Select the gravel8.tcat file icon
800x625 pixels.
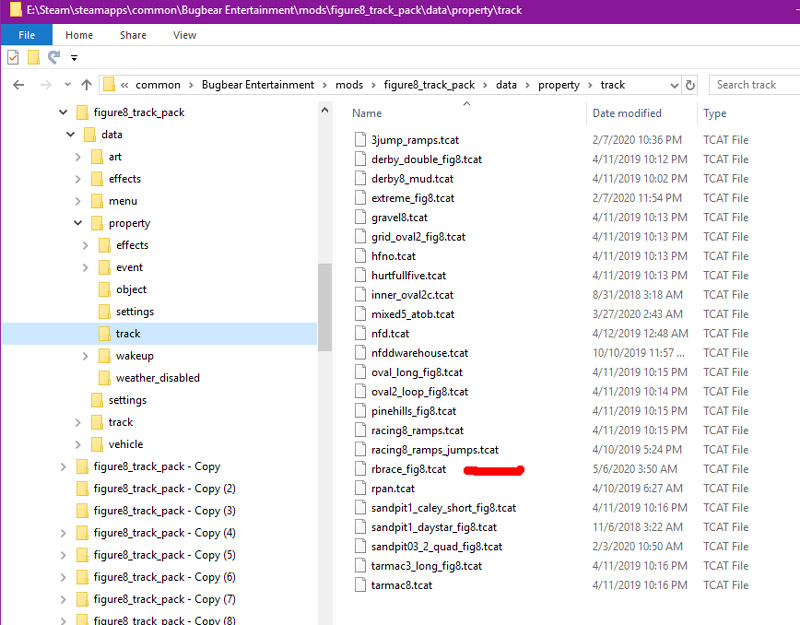360,217
